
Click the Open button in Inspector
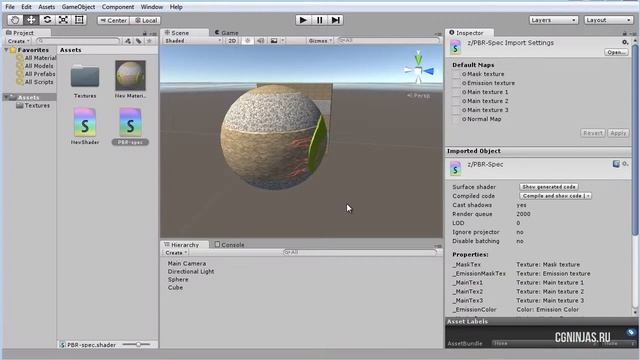coord(616,52)
